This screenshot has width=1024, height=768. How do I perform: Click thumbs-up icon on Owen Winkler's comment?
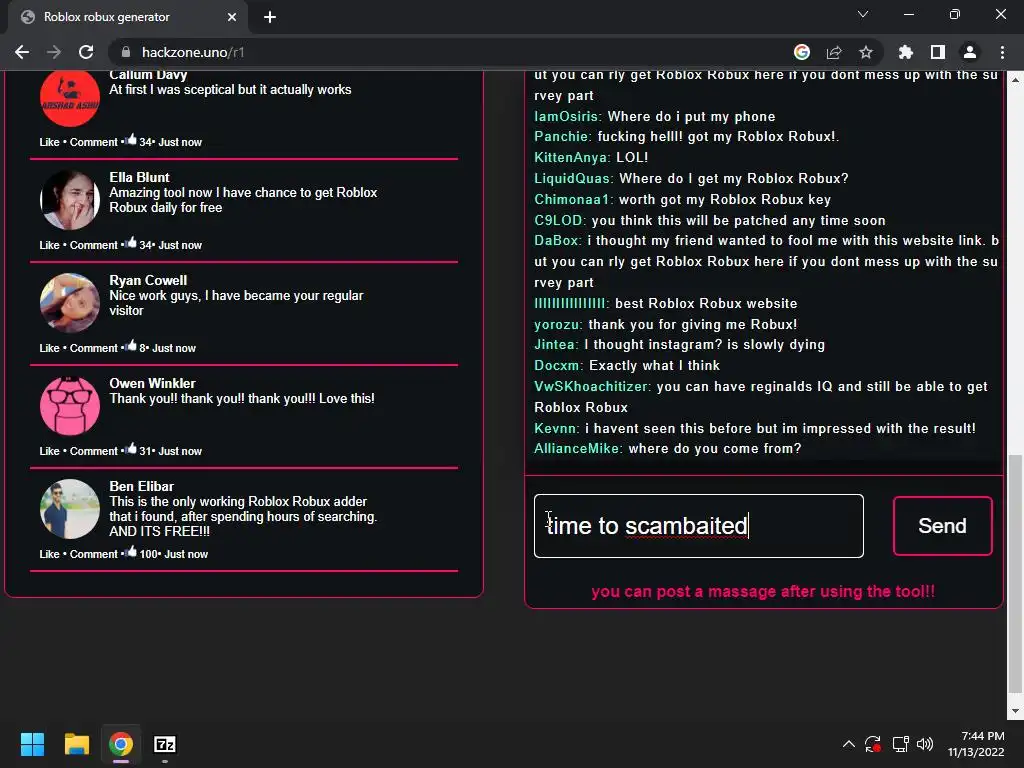(131, 448)
